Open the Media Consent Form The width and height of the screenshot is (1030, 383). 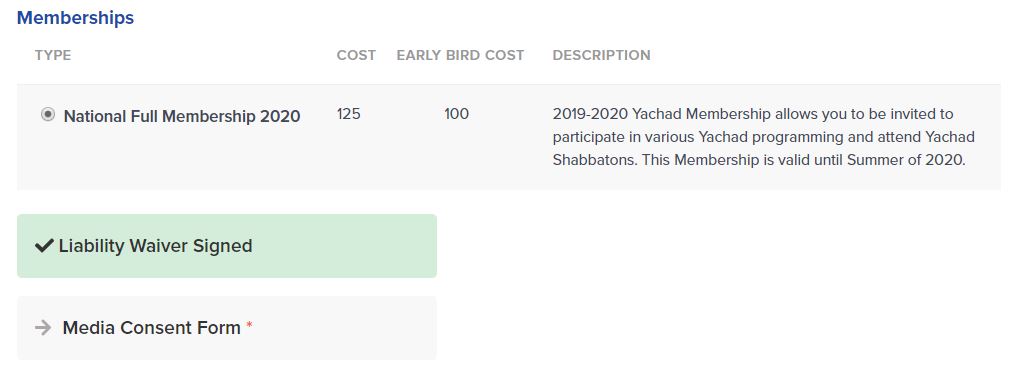click(227, 328)
